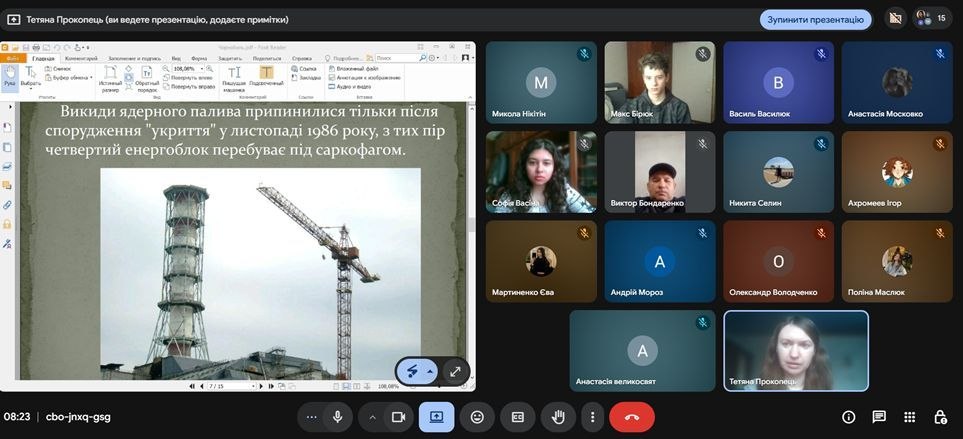This screenshot has width=963, height=439.
Task: Click the Foxit Reader search field
Action: (x=395, y=58)
